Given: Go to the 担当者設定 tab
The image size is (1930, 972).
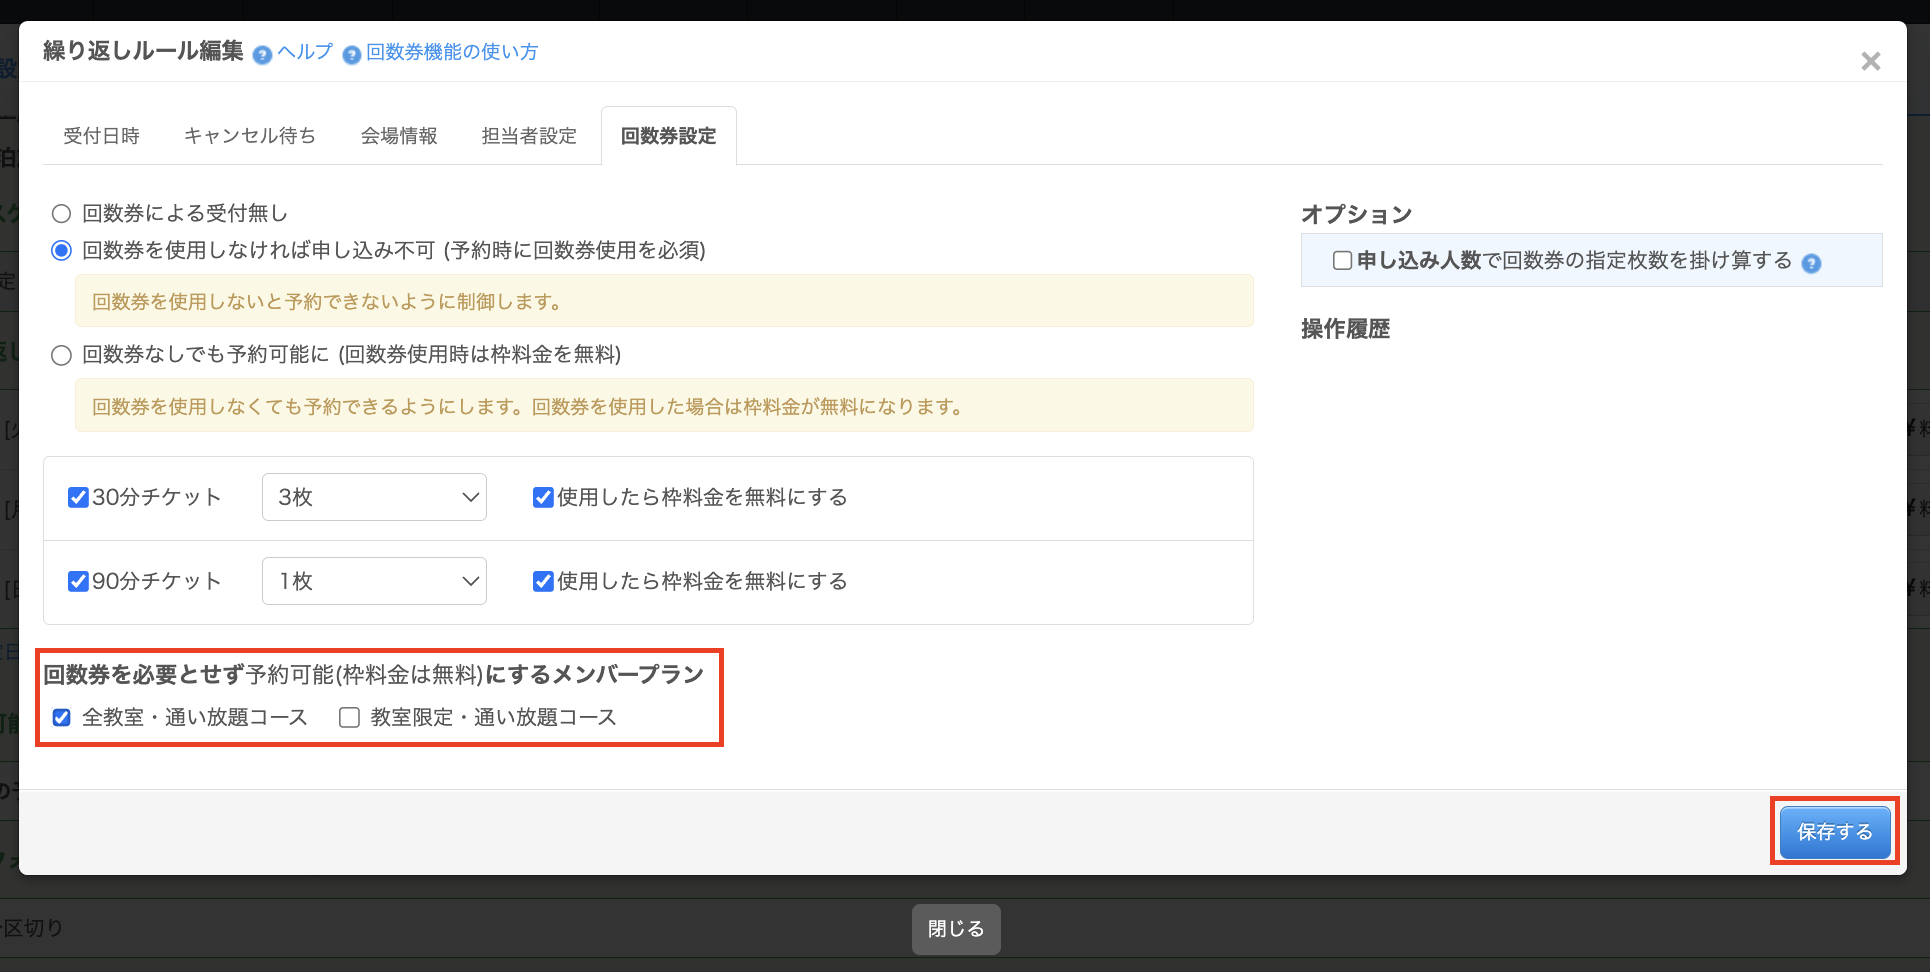Looking at the screenshot, I should click(x=529, y=136).
